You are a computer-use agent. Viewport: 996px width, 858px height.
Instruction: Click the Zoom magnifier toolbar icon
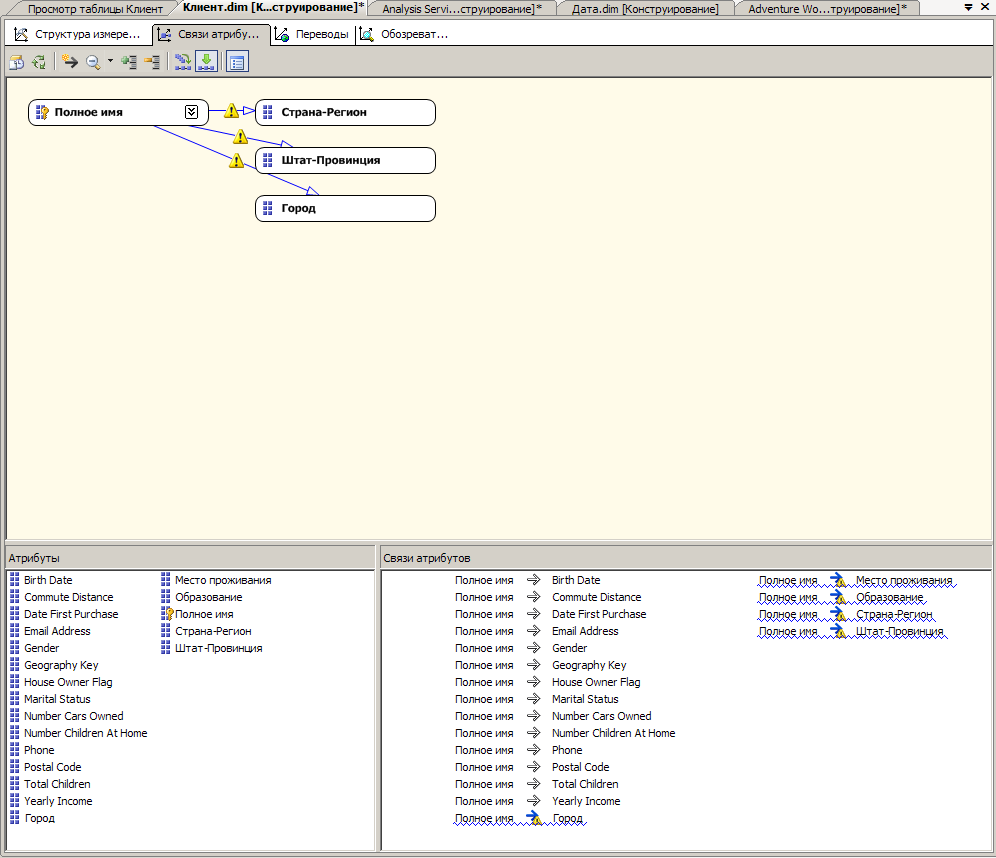pos(93,62)
